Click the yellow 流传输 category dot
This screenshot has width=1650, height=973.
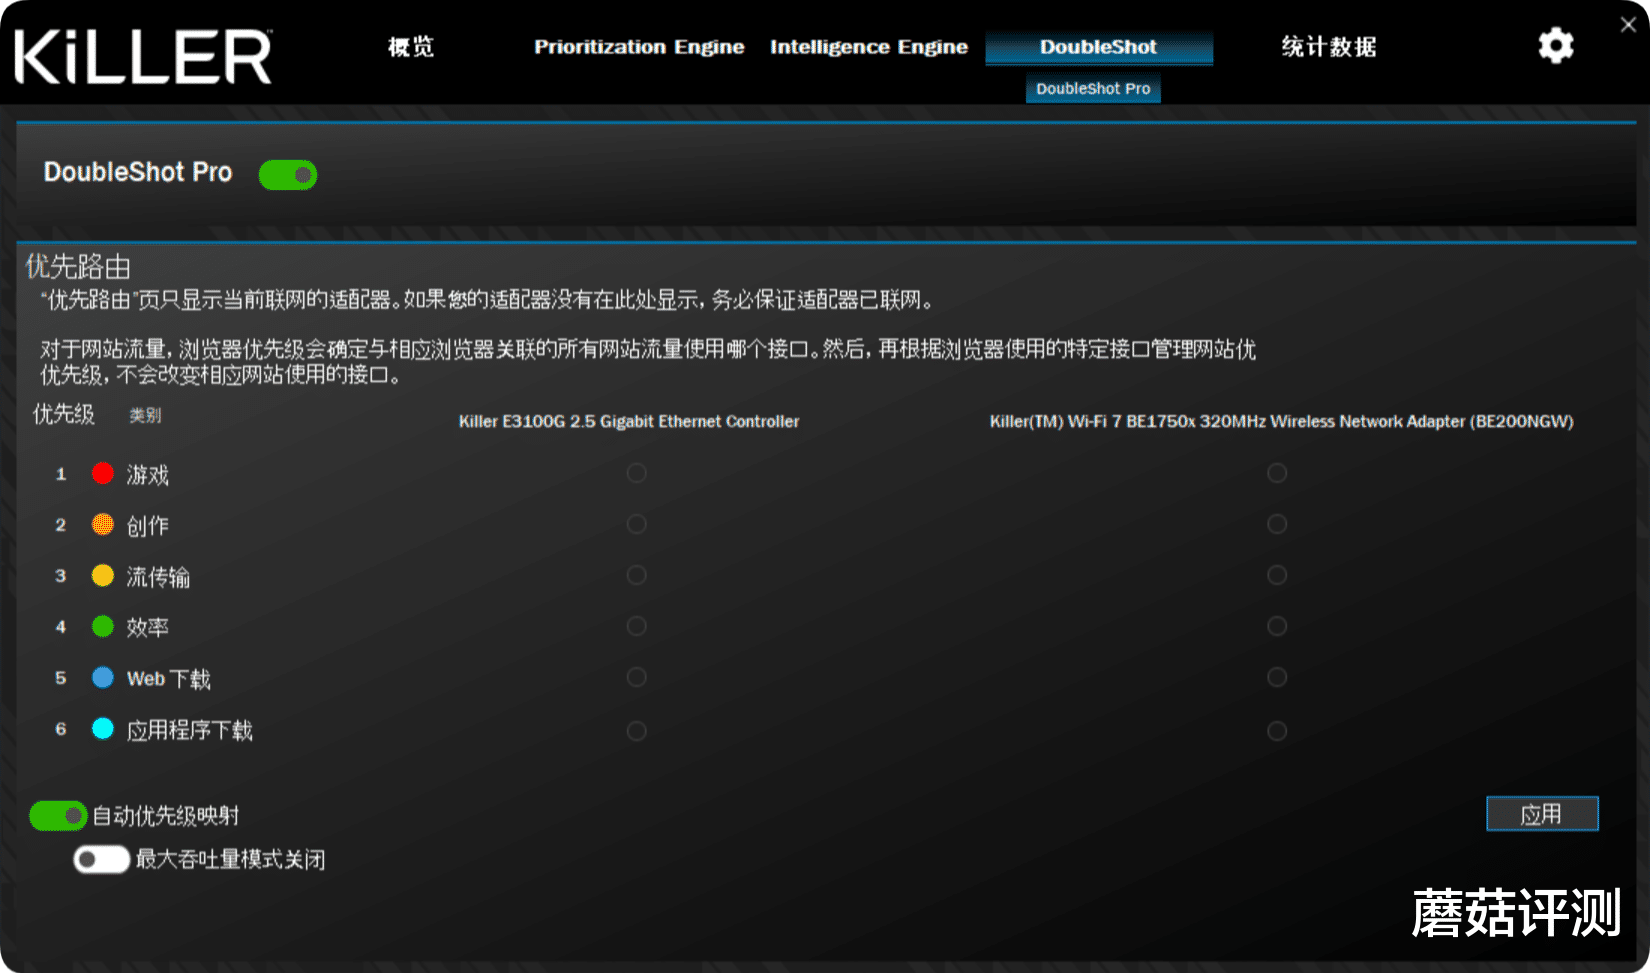click(x=103, y=575)
